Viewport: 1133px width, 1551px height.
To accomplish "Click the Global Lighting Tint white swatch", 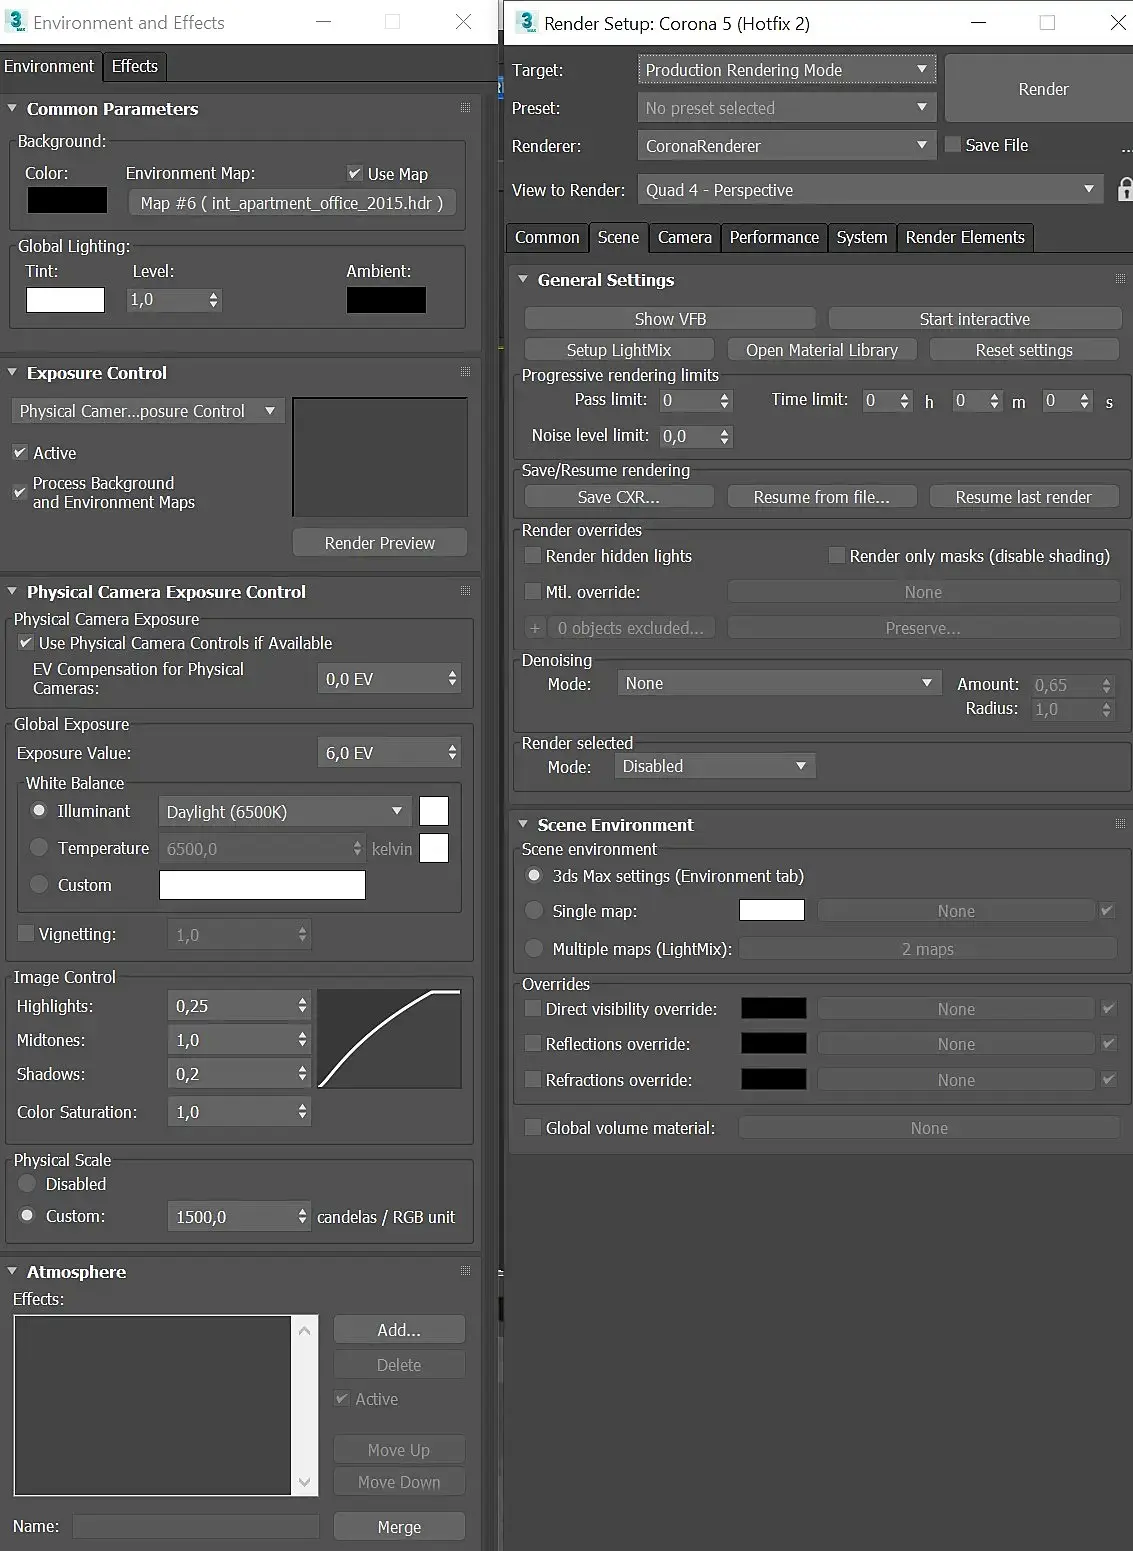I will (x=65, y=300).
